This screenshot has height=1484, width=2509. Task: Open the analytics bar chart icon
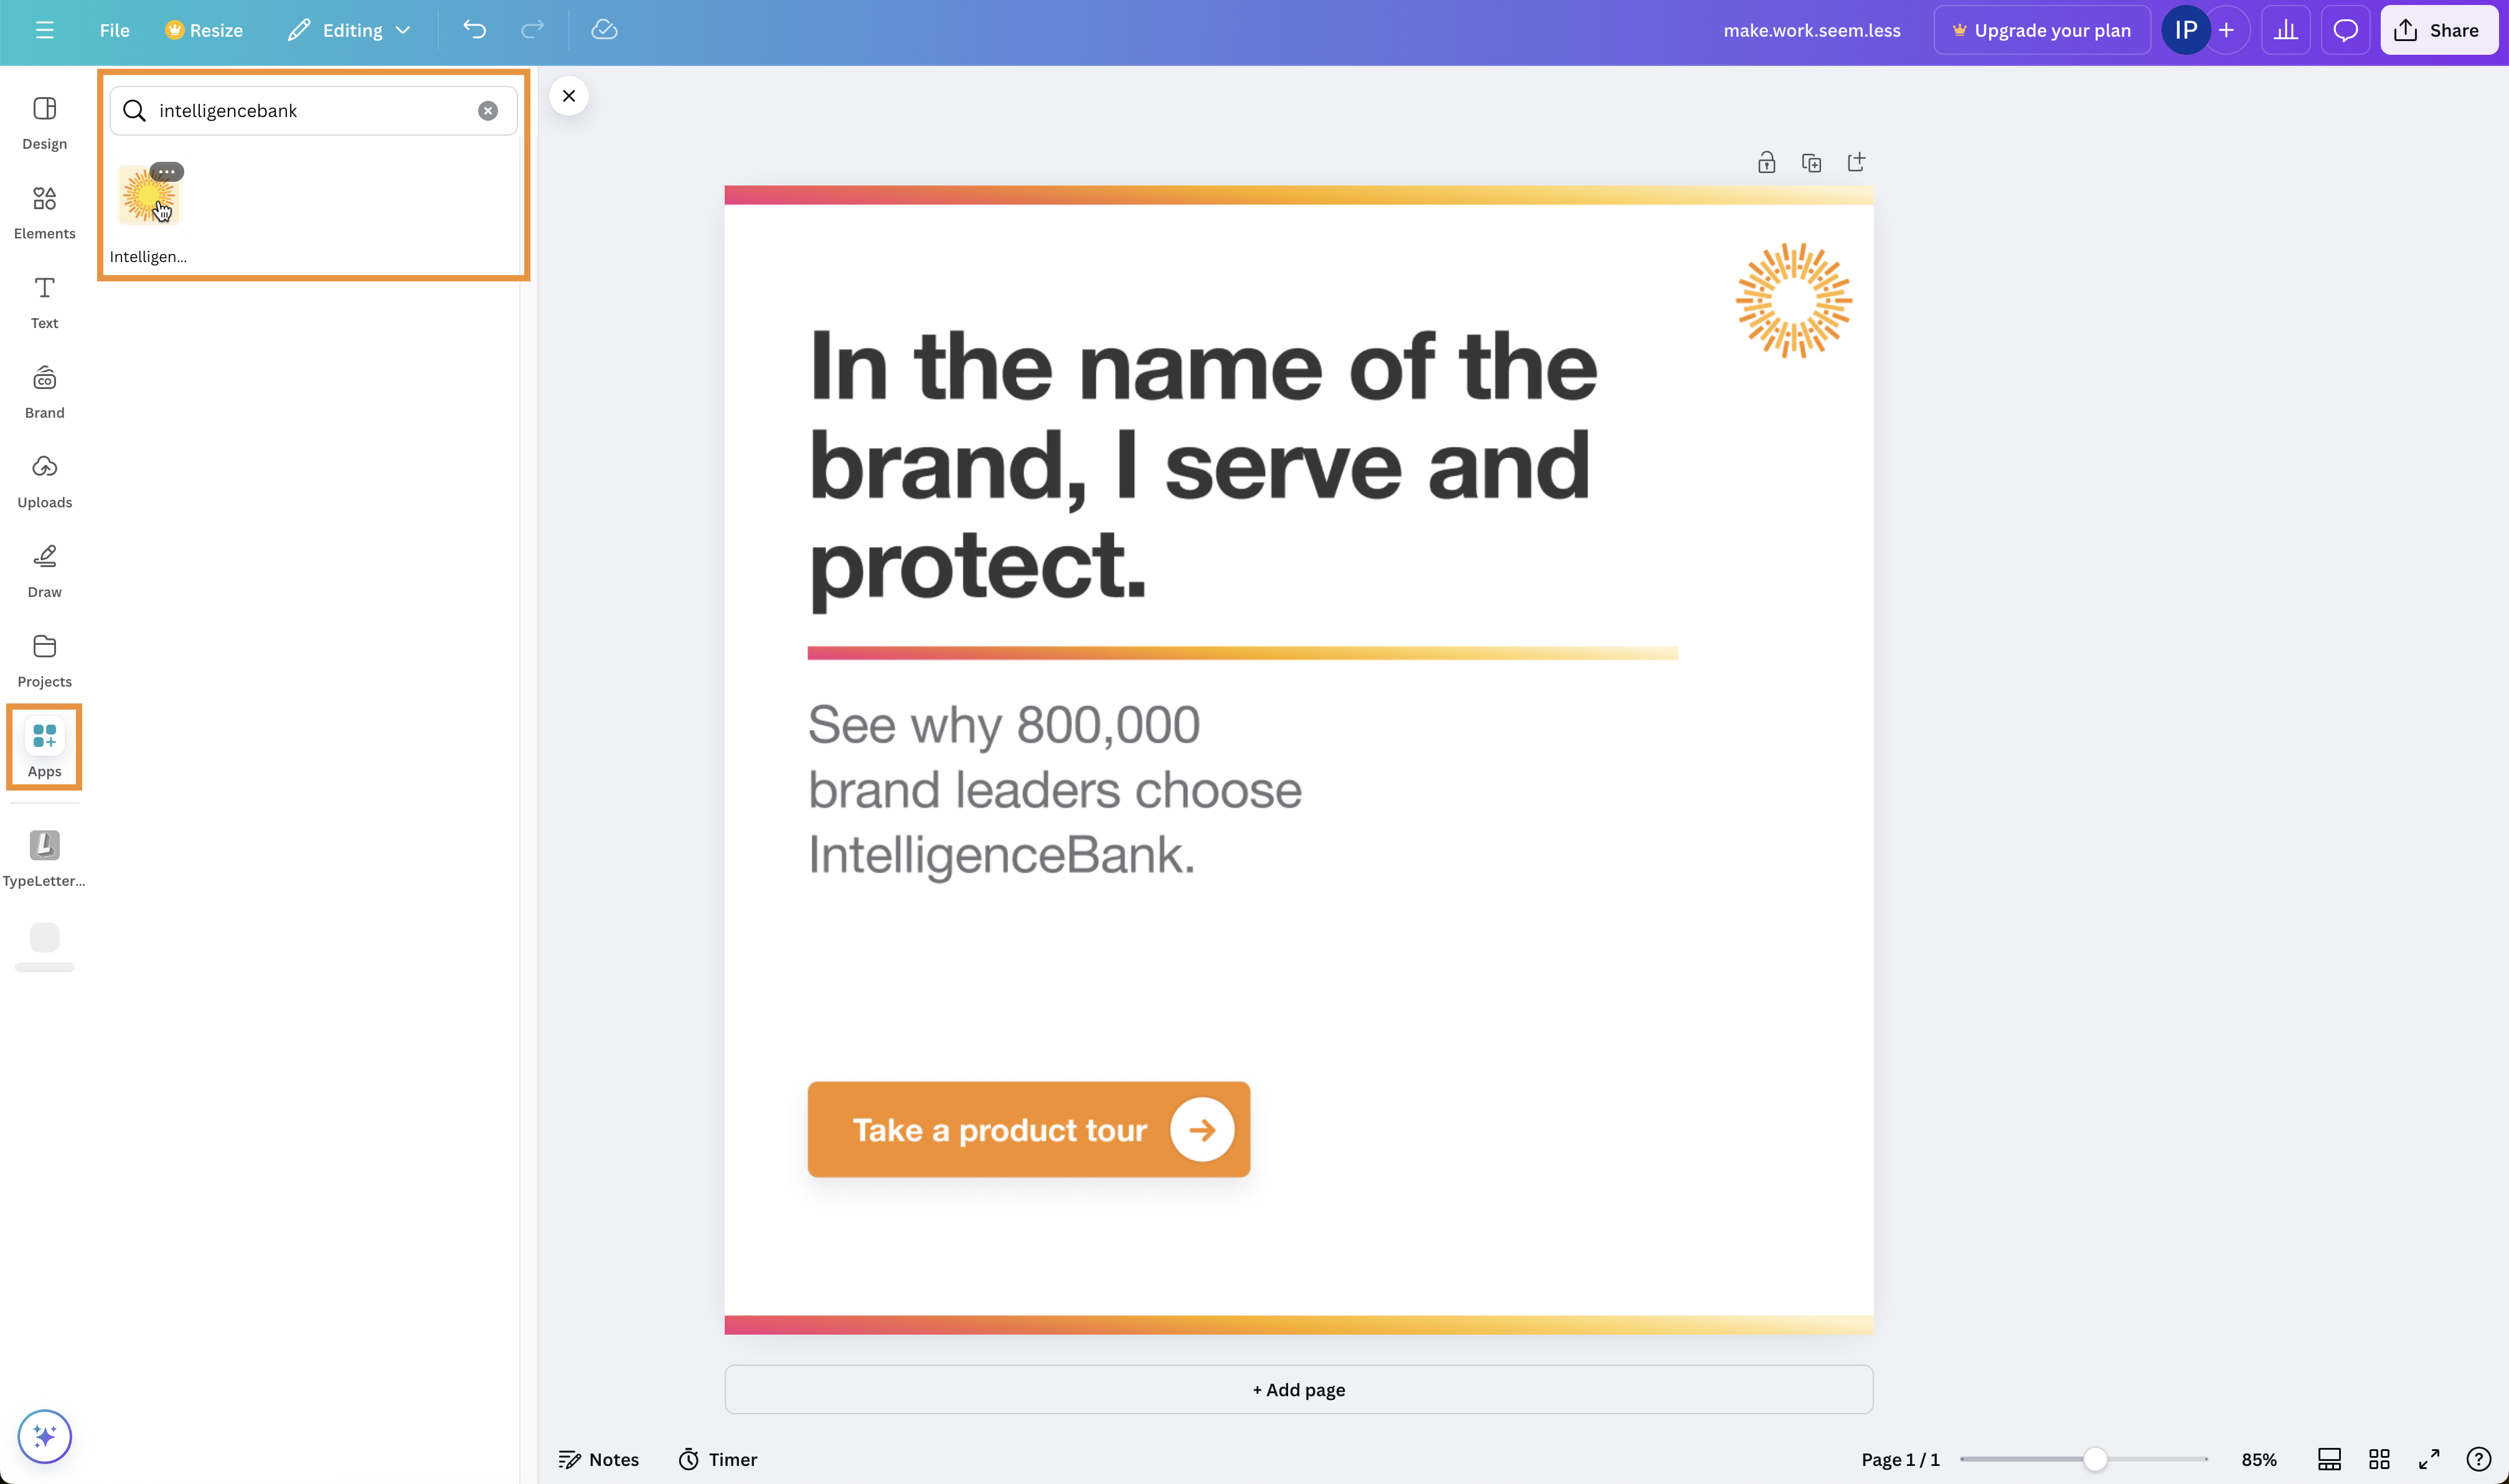point(2285,30)
